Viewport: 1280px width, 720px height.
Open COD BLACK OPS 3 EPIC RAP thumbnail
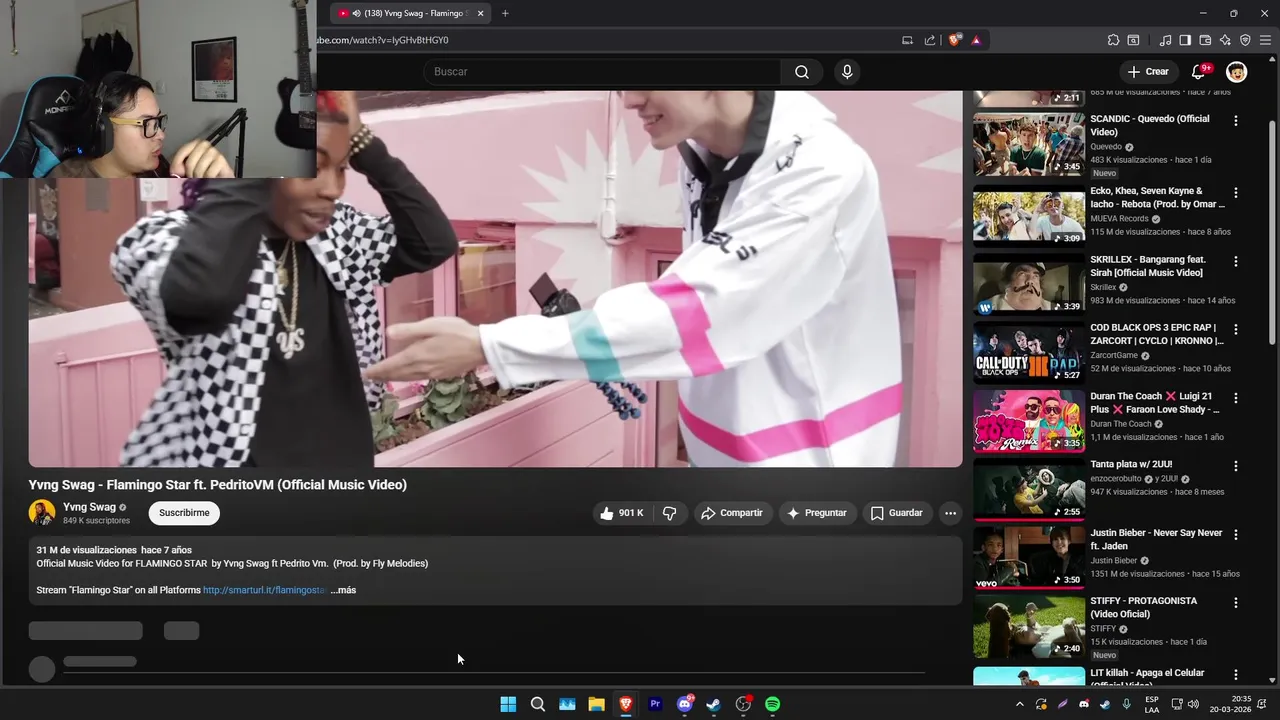tap(1028, 353)
